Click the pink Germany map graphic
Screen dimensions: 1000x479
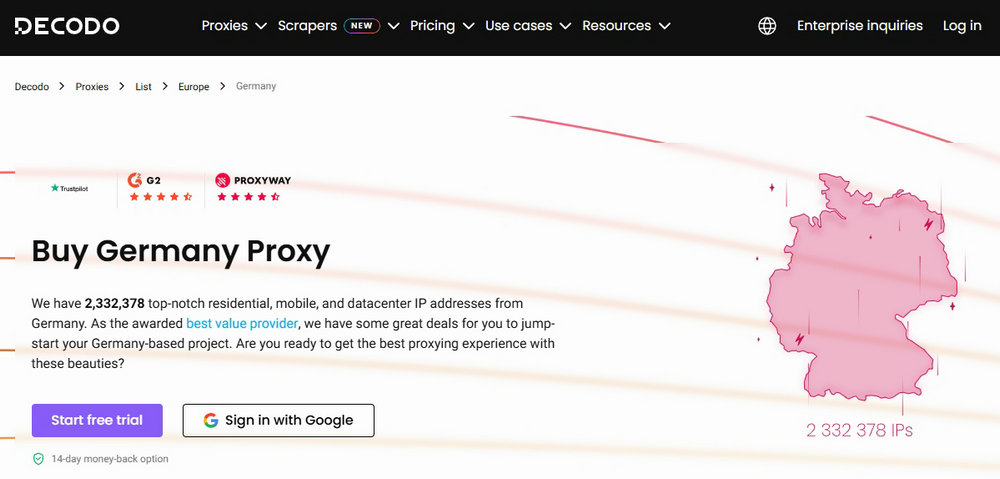click(862, 287)
